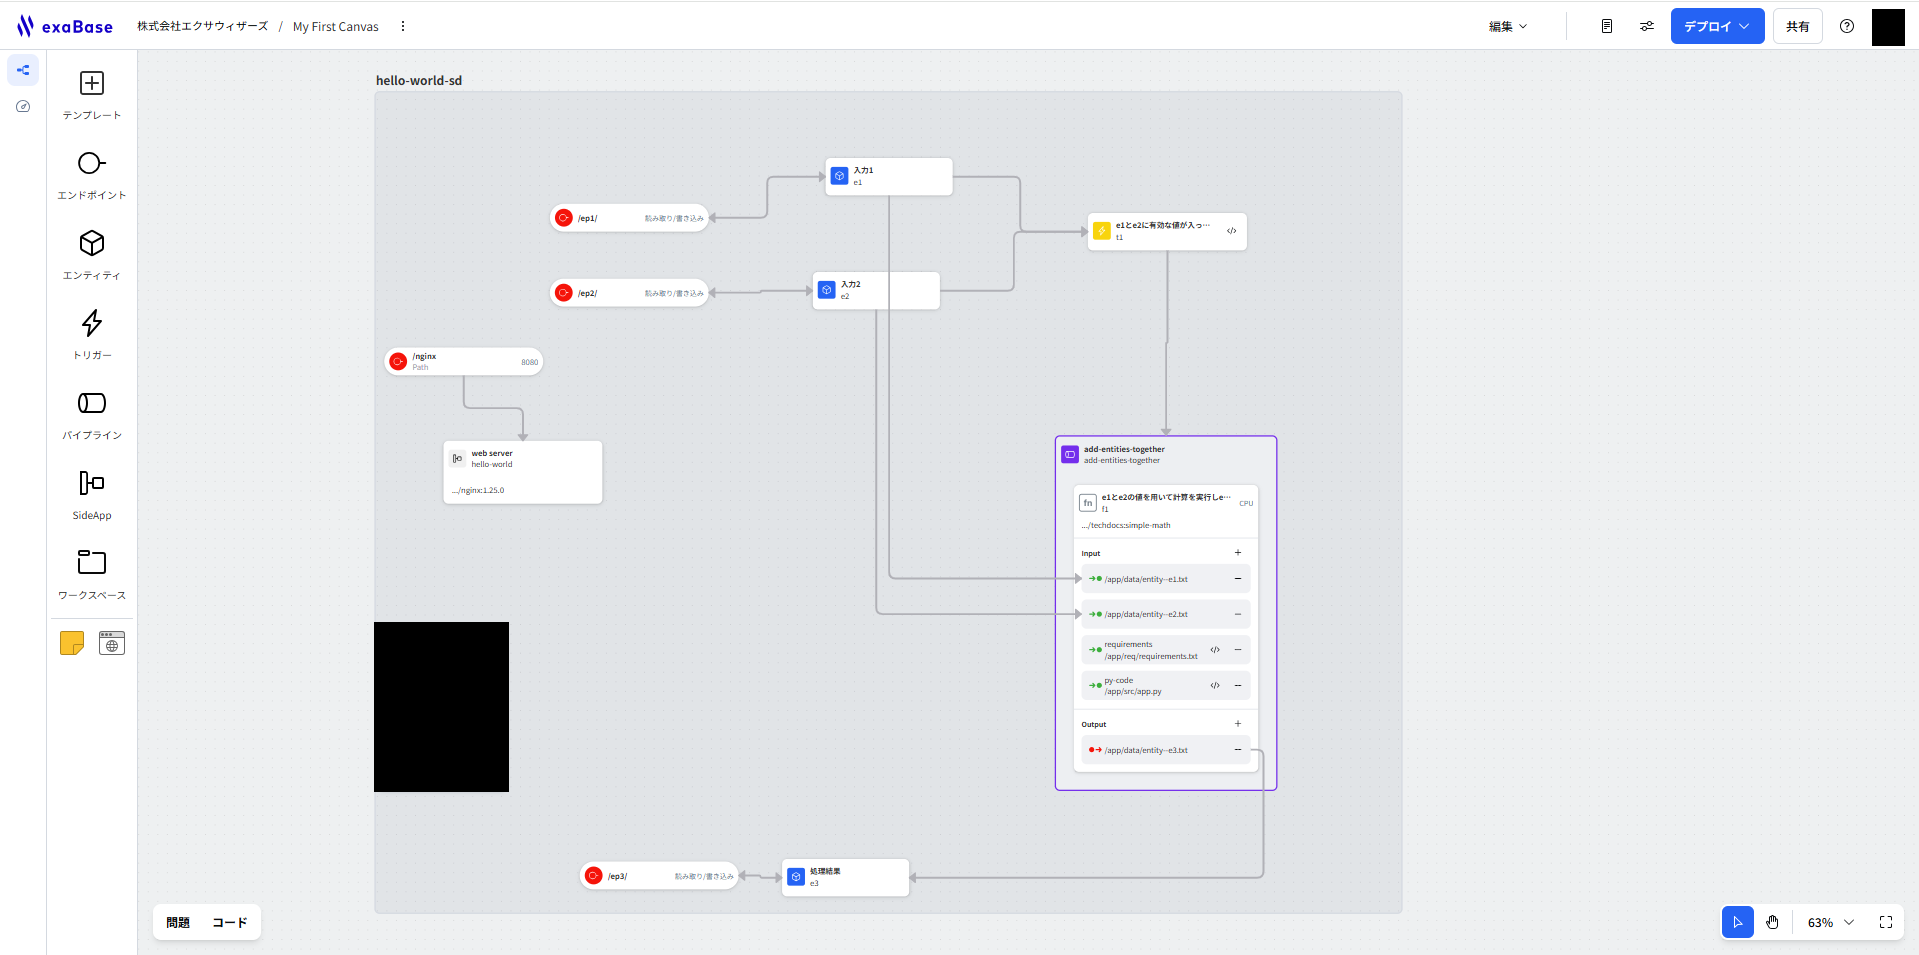Click the red /ep1/ endpoint icon
Image resolution: width=1919 pixels, height=955 pixels.
coord(564,218)
